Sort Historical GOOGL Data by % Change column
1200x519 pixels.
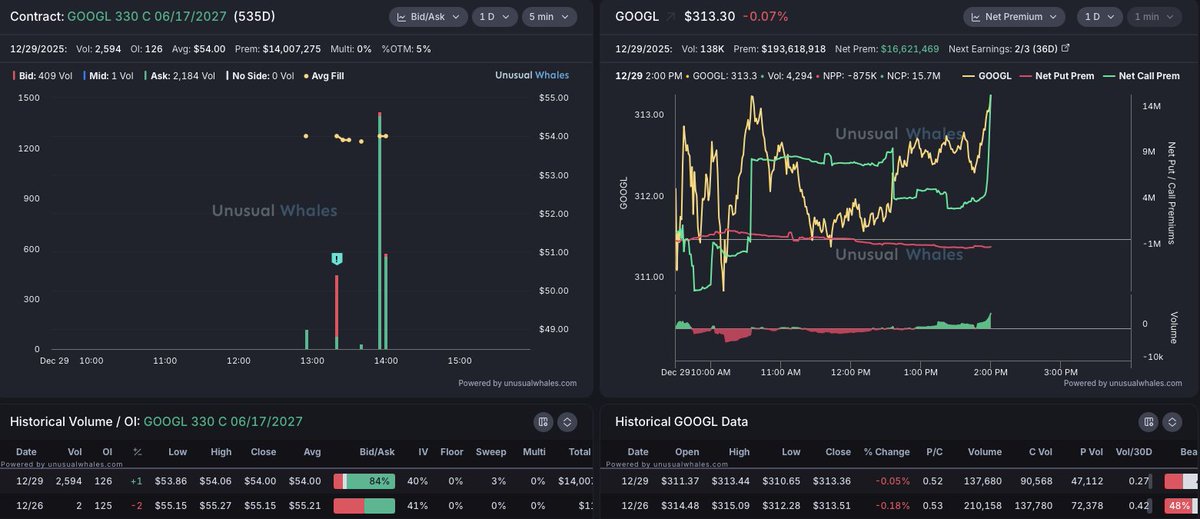[x=886, y=452]
